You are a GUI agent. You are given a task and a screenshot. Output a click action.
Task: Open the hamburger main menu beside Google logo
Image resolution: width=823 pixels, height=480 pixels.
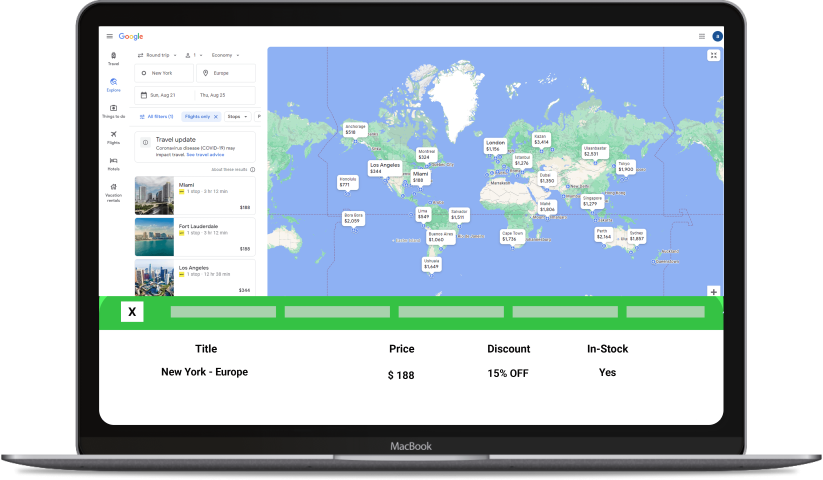point(110,36)
